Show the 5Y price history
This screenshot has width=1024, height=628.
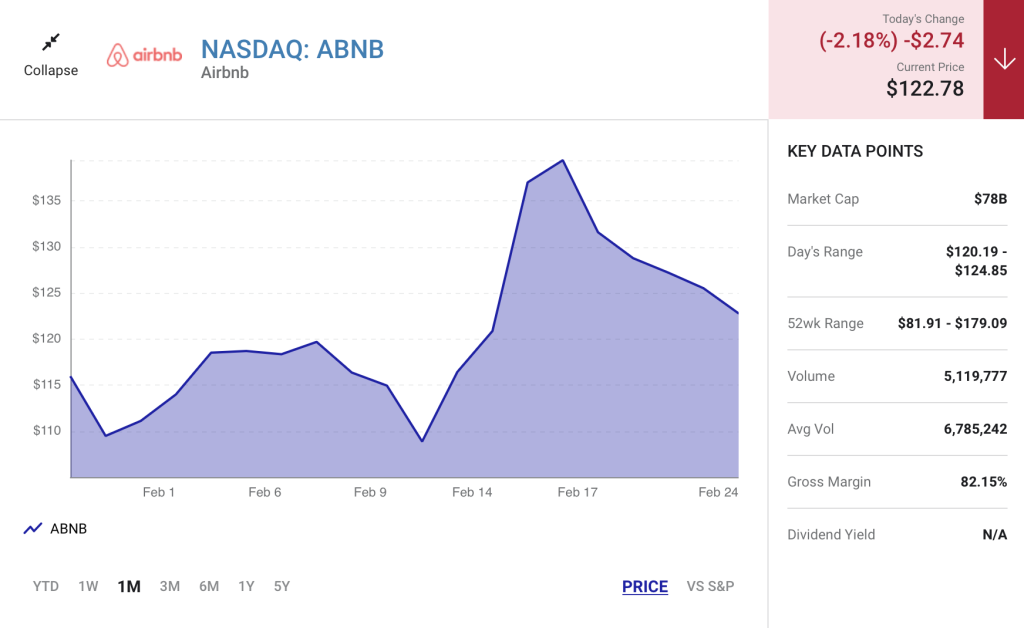[281, 586]
